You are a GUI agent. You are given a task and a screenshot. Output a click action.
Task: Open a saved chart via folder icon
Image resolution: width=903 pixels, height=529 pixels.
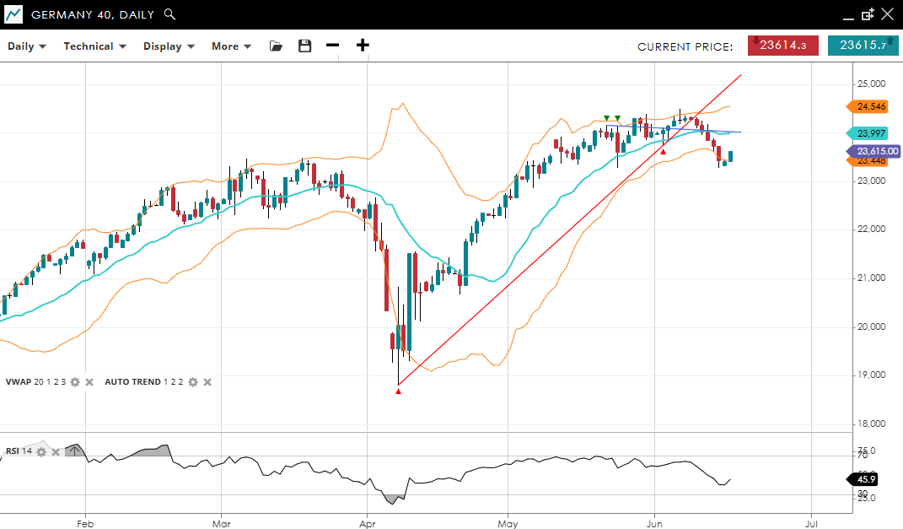coord(276,46)
